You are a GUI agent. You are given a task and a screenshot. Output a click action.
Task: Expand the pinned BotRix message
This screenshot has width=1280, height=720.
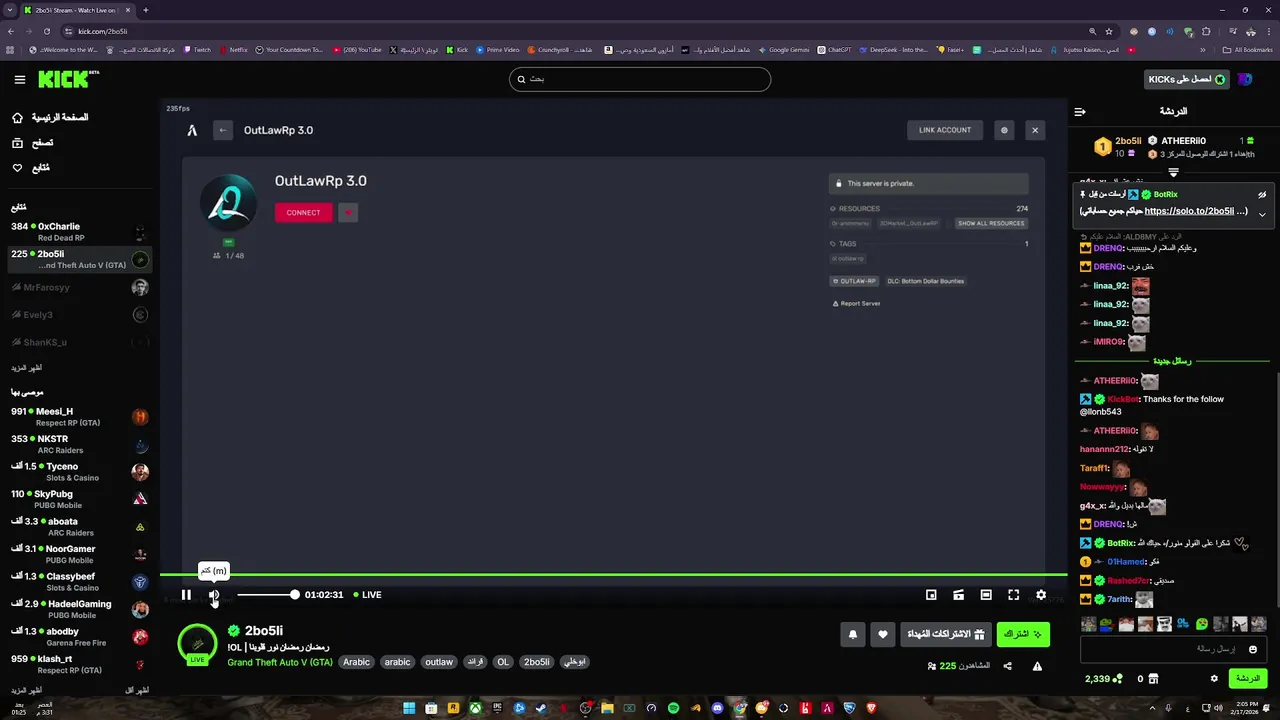(1262, 213)
